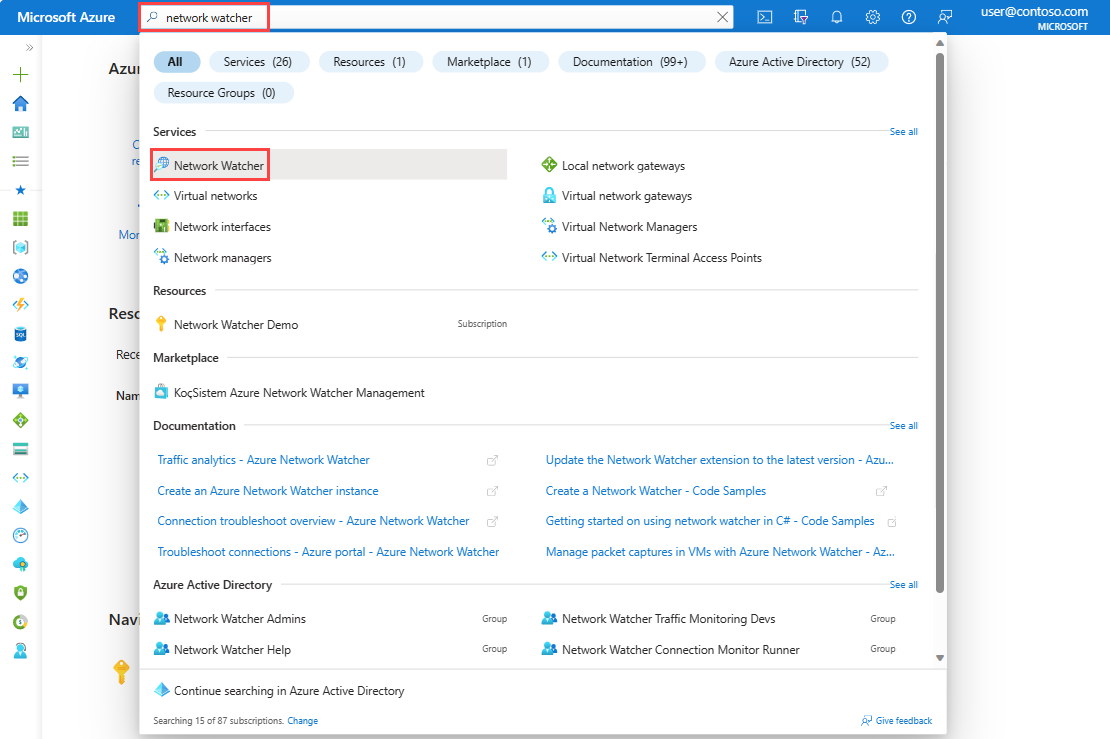
Task: Click the results panel vertical scrollbar
Action: click(939, 320)
